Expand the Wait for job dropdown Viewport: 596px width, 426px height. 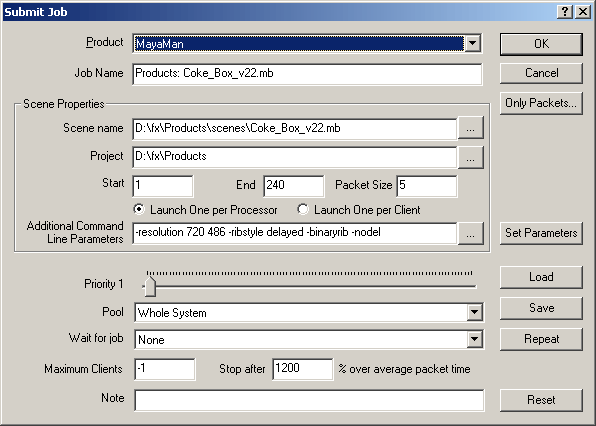pyautogui.click(x=474, y=339)
